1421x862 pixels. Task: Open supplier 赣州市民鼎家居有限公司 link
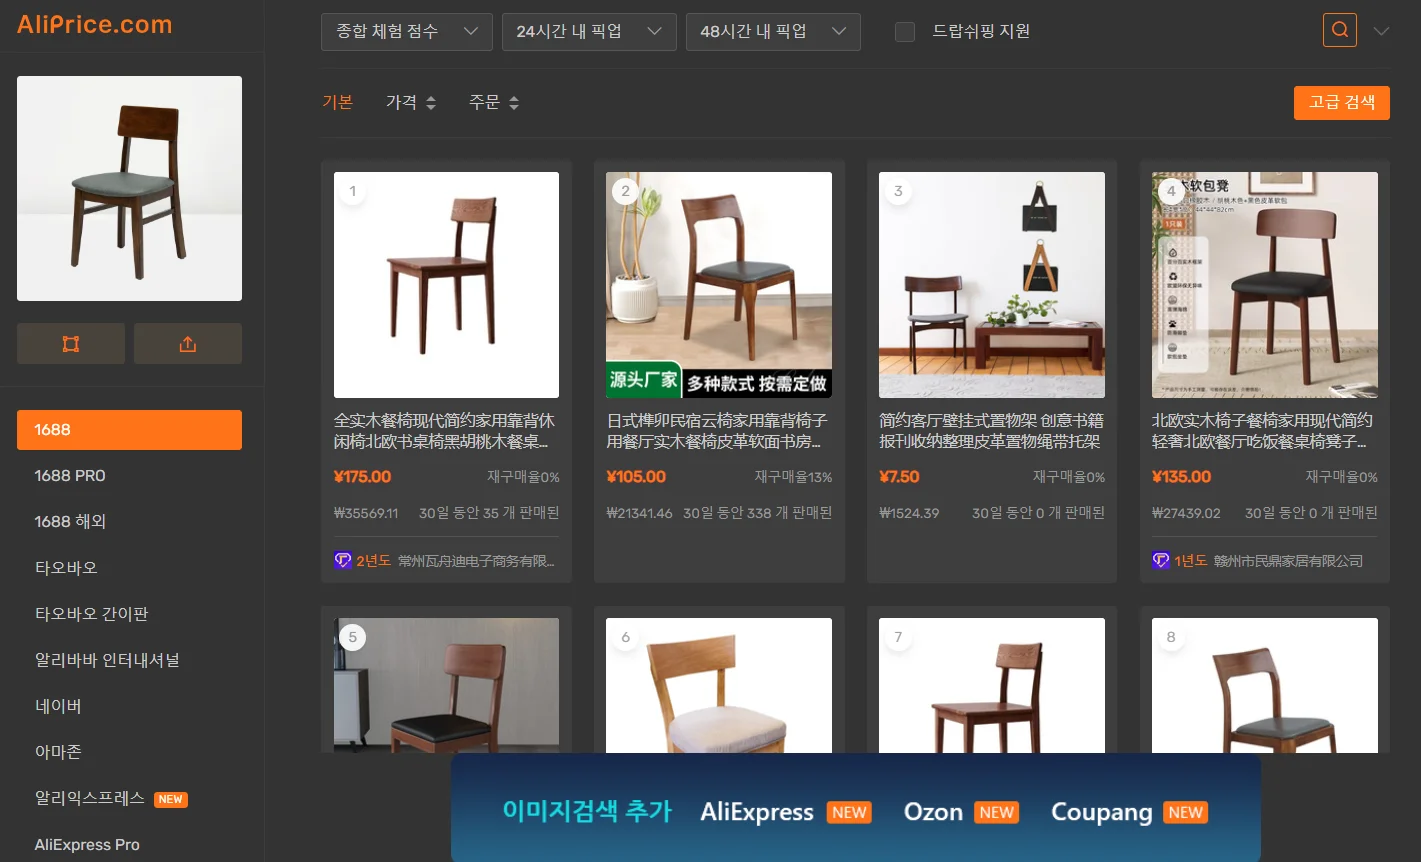point(1289,561)
